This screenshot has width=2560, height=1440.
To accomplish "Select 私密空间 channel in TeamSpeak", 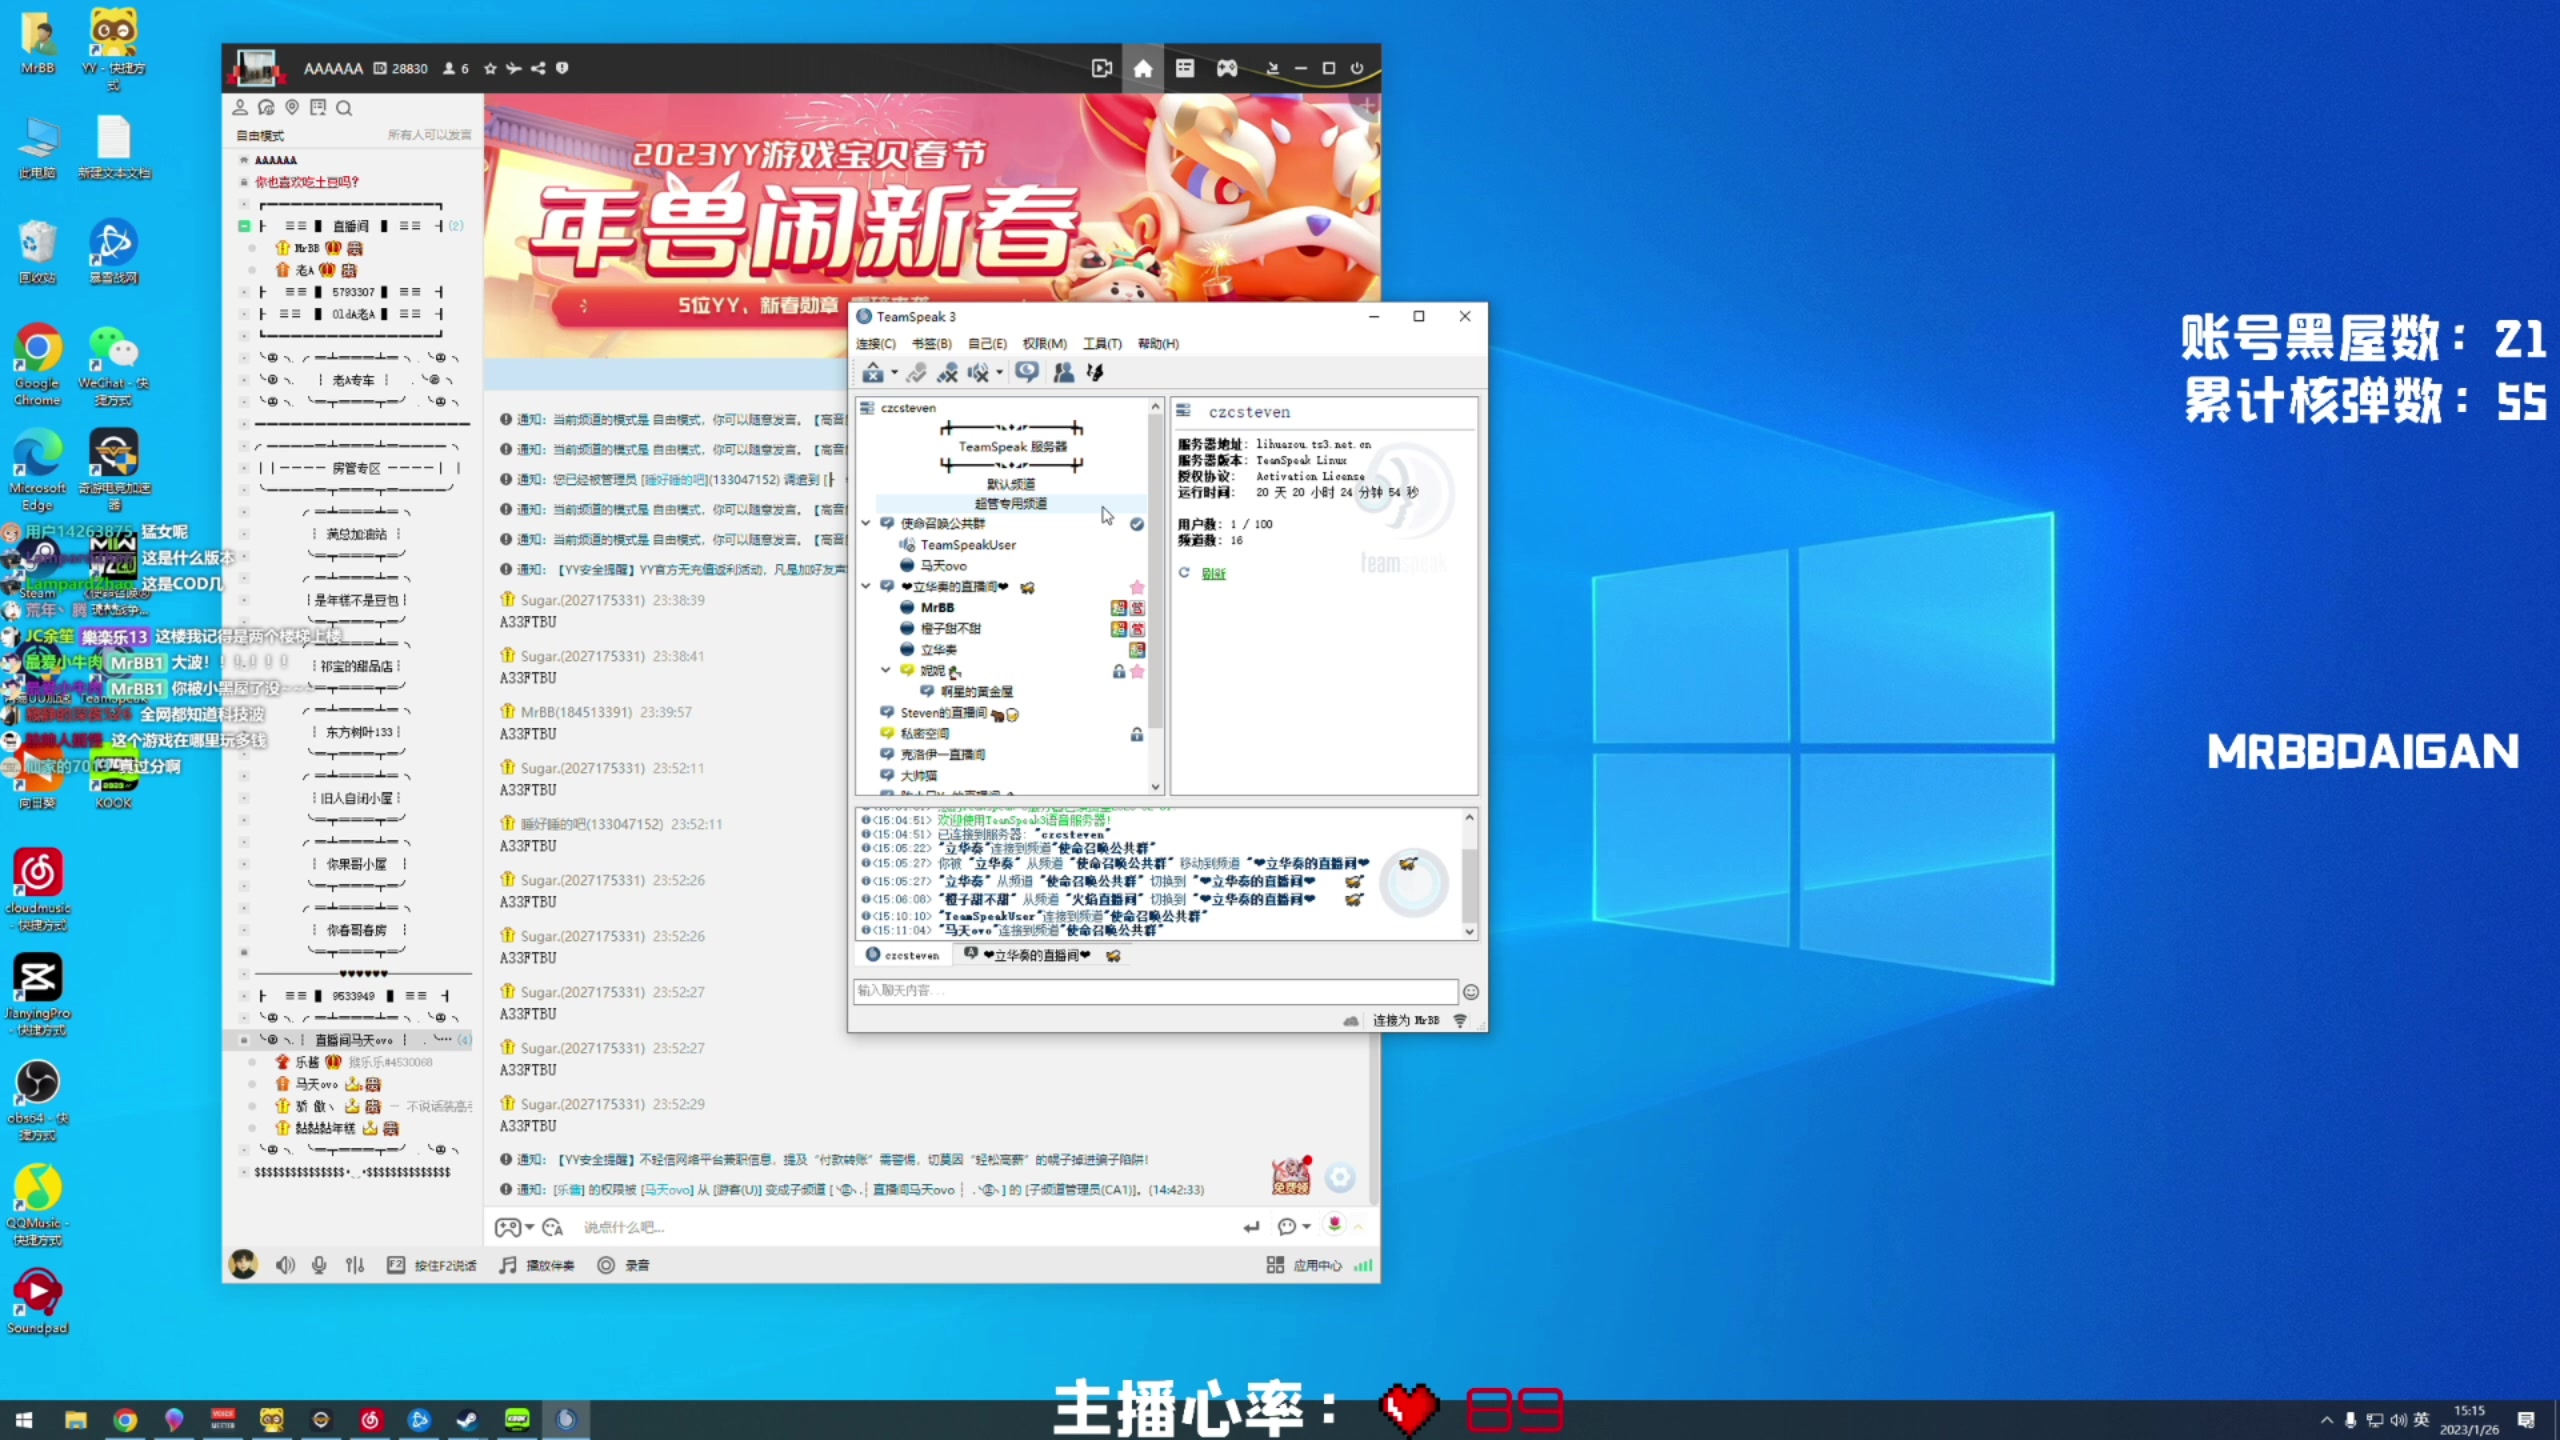I will tap(924, 734).
